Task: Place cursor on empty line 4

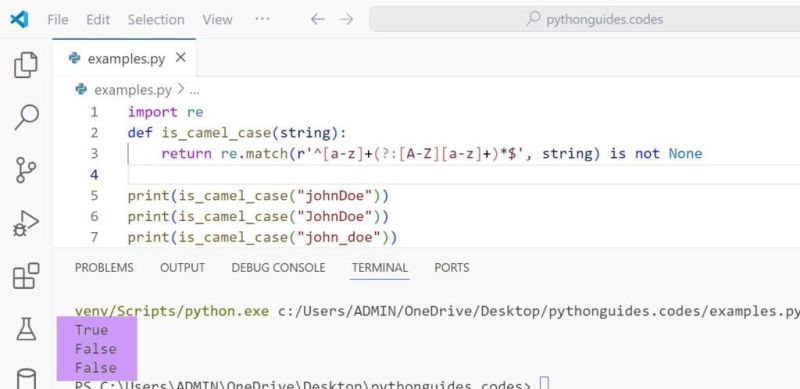Action: pyautogui.click(x=464, y=175)
